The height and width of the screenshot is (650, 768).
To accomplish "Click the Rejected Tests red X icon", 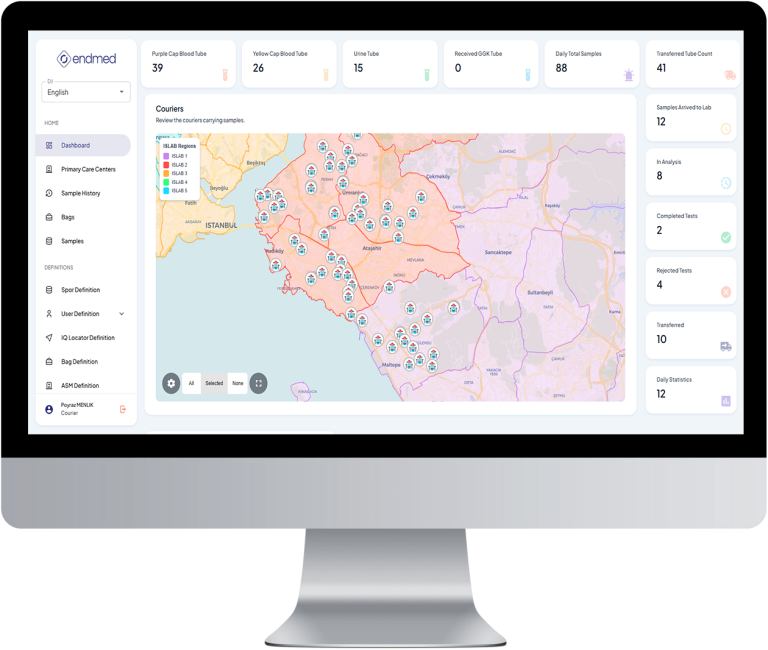I will coord(725,292).
